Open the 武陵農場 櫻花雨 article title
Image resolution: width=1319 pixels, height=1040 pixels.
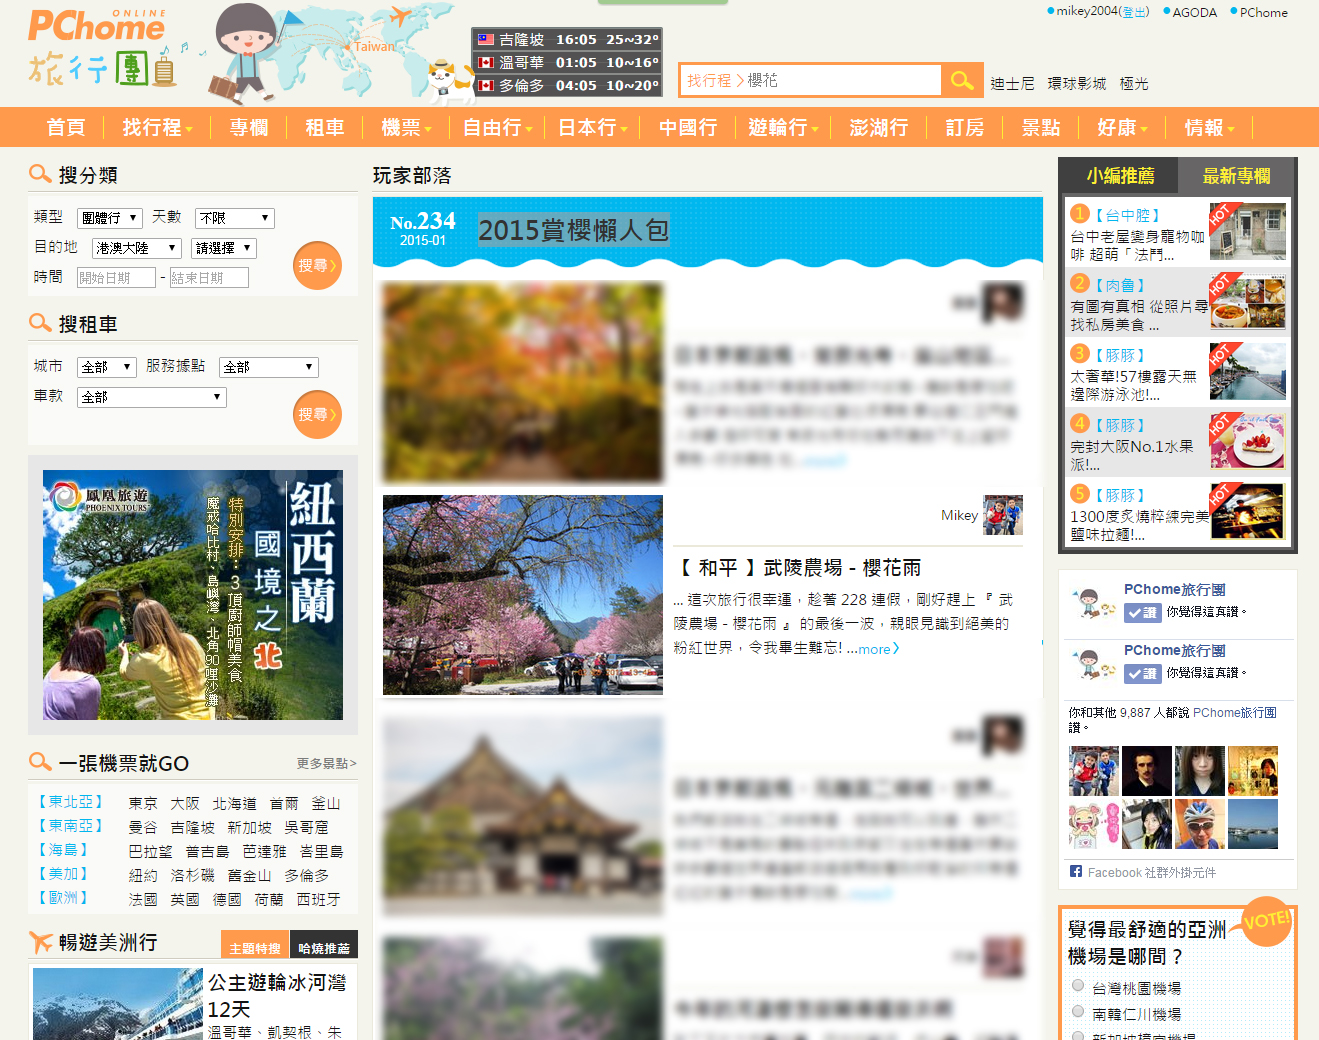pos(798,568)
